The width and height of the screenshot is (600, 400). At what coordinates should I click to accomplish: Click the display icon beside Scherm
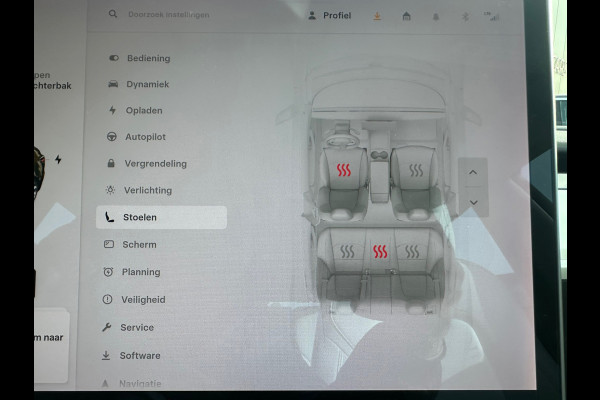click(109, 244)
